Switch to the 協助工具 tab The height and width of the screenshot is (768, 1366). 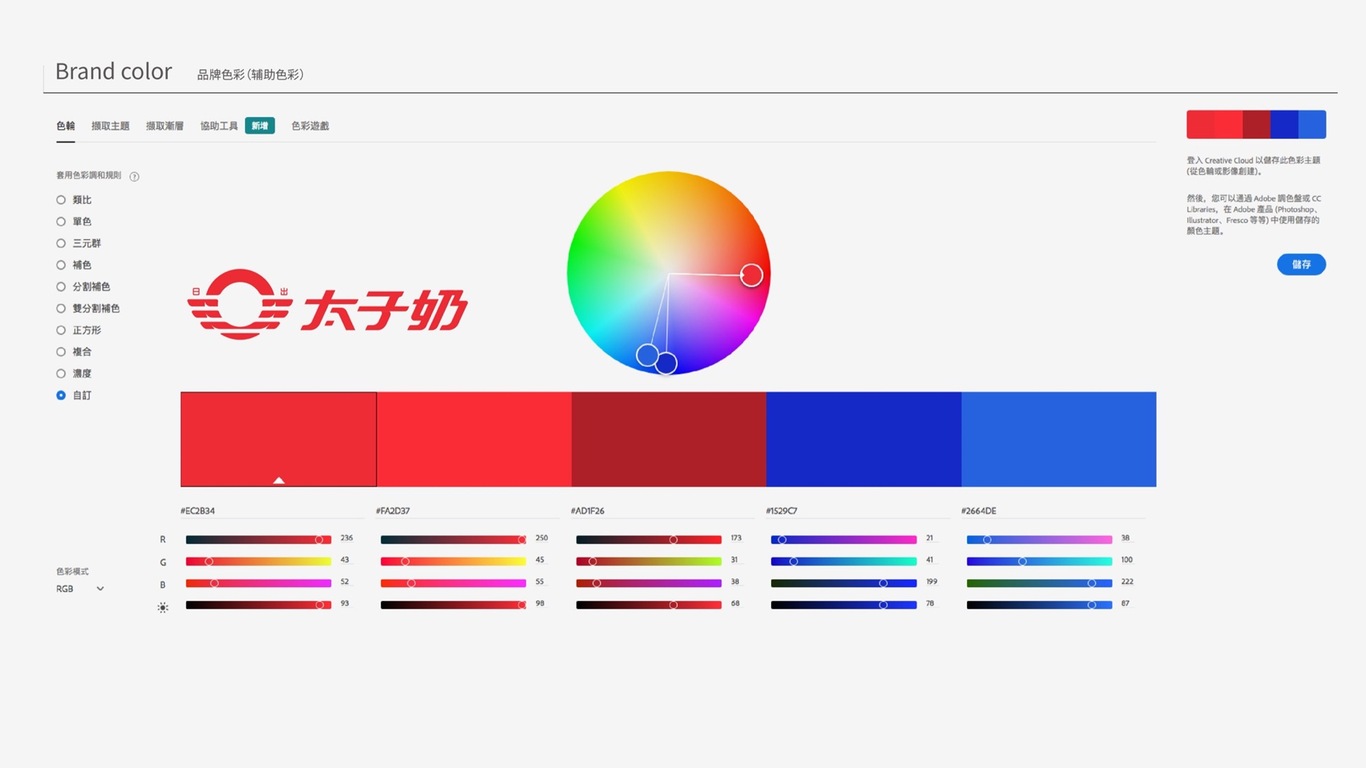219,126
